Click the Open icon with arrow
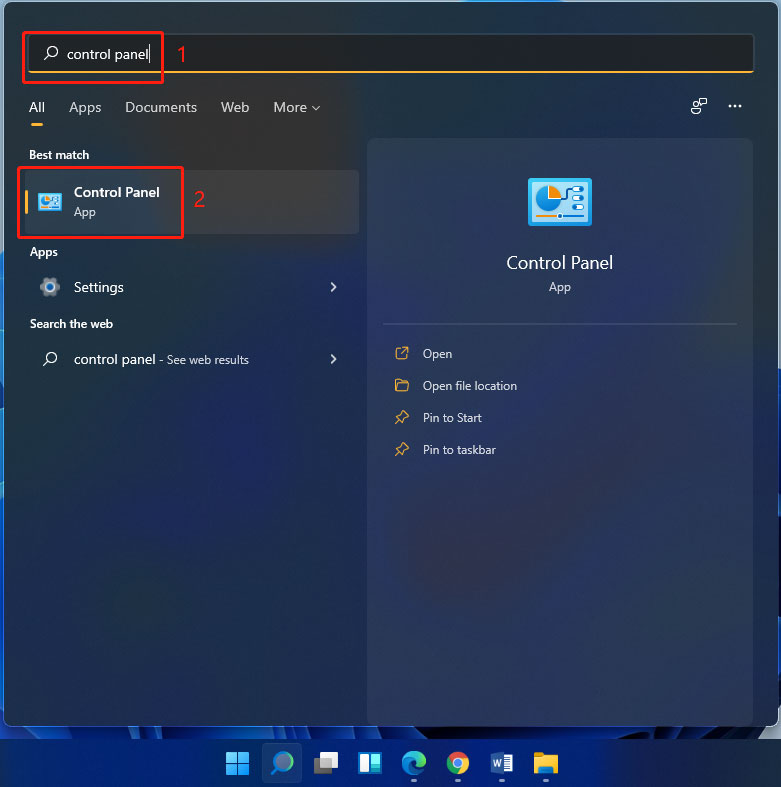781x787 pixels. tap(402, 353)
